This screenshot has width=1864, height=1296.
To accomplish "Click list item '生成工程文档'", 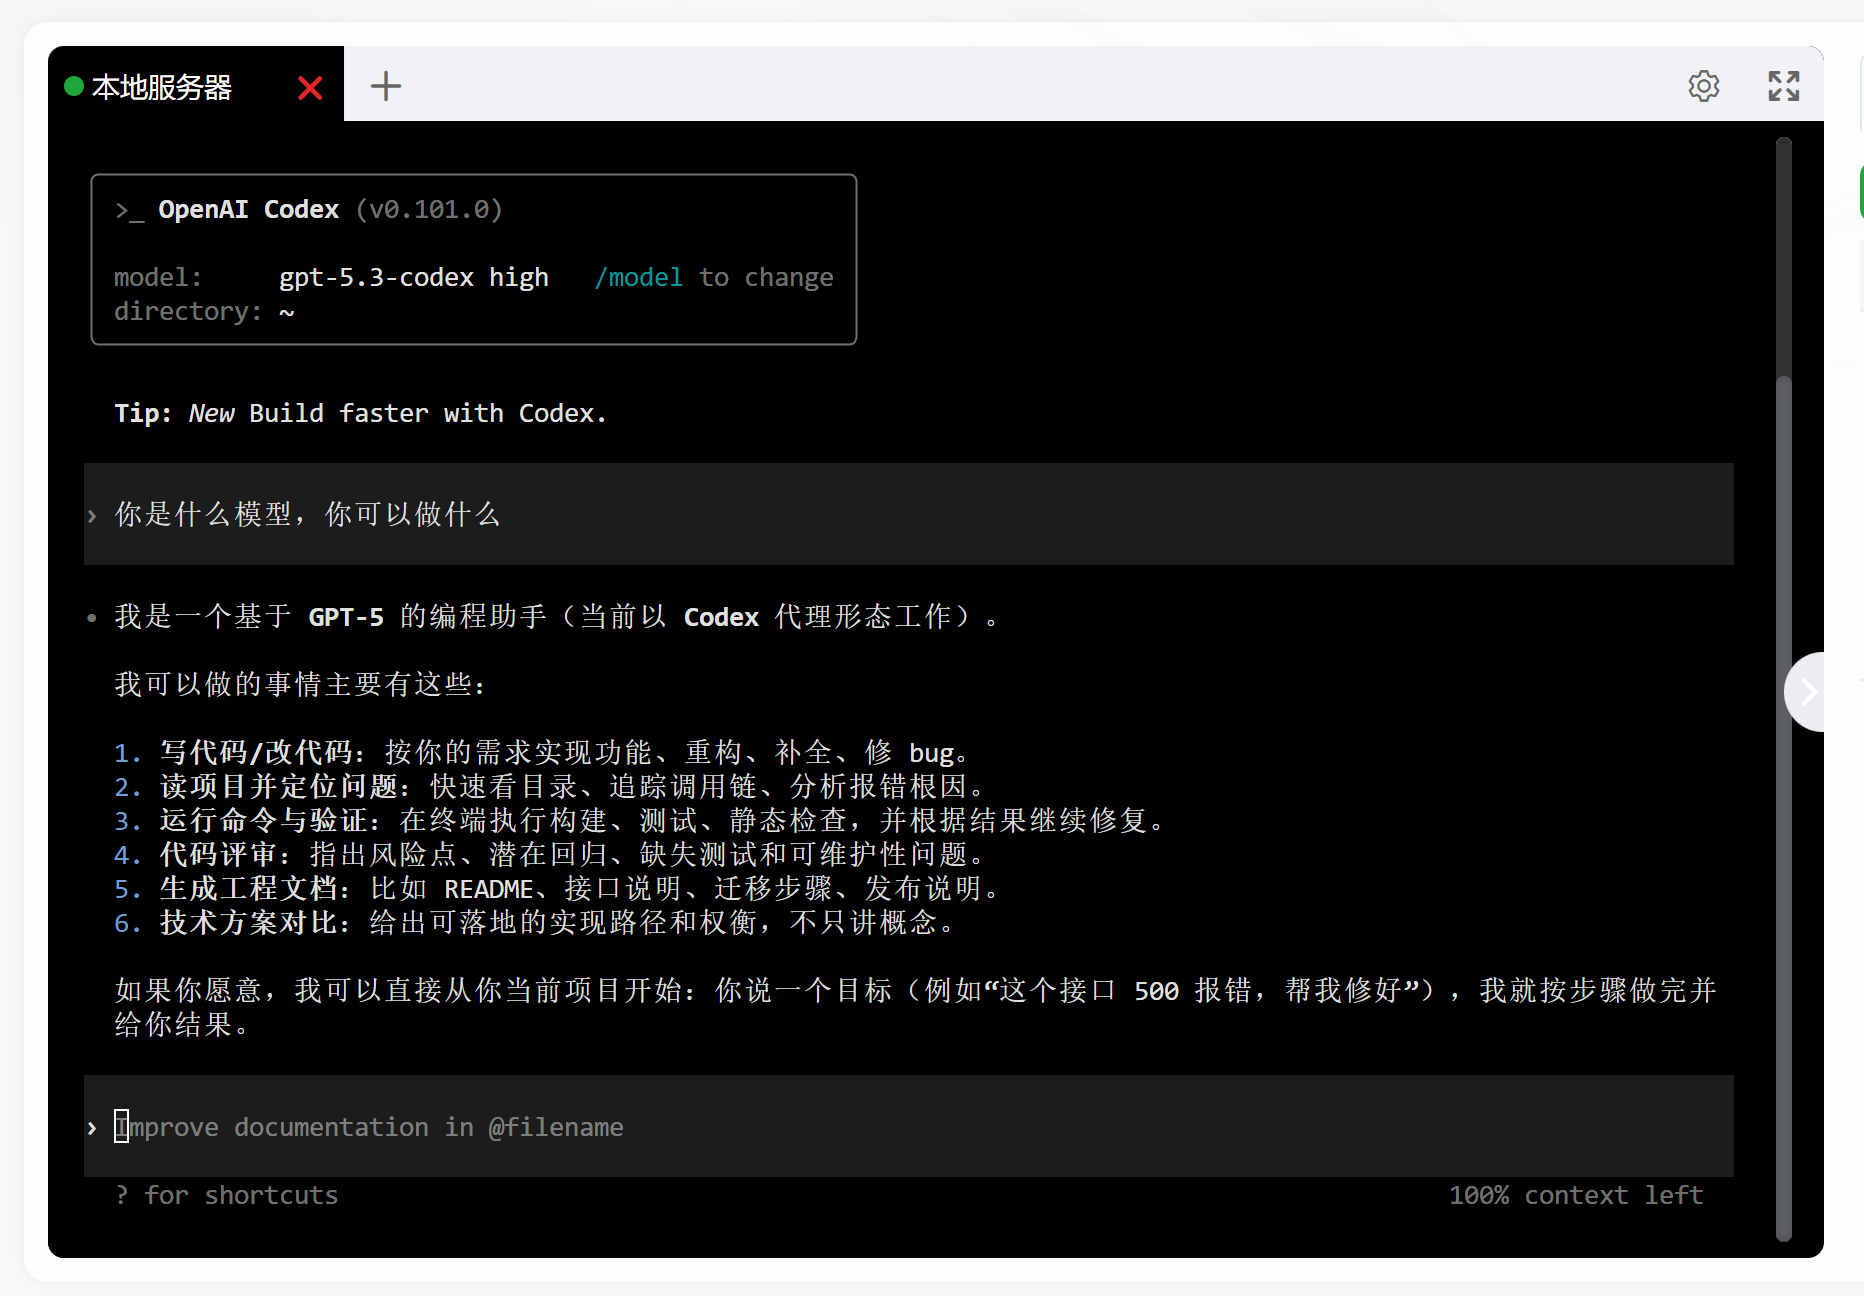I will (x=557, y=888).
